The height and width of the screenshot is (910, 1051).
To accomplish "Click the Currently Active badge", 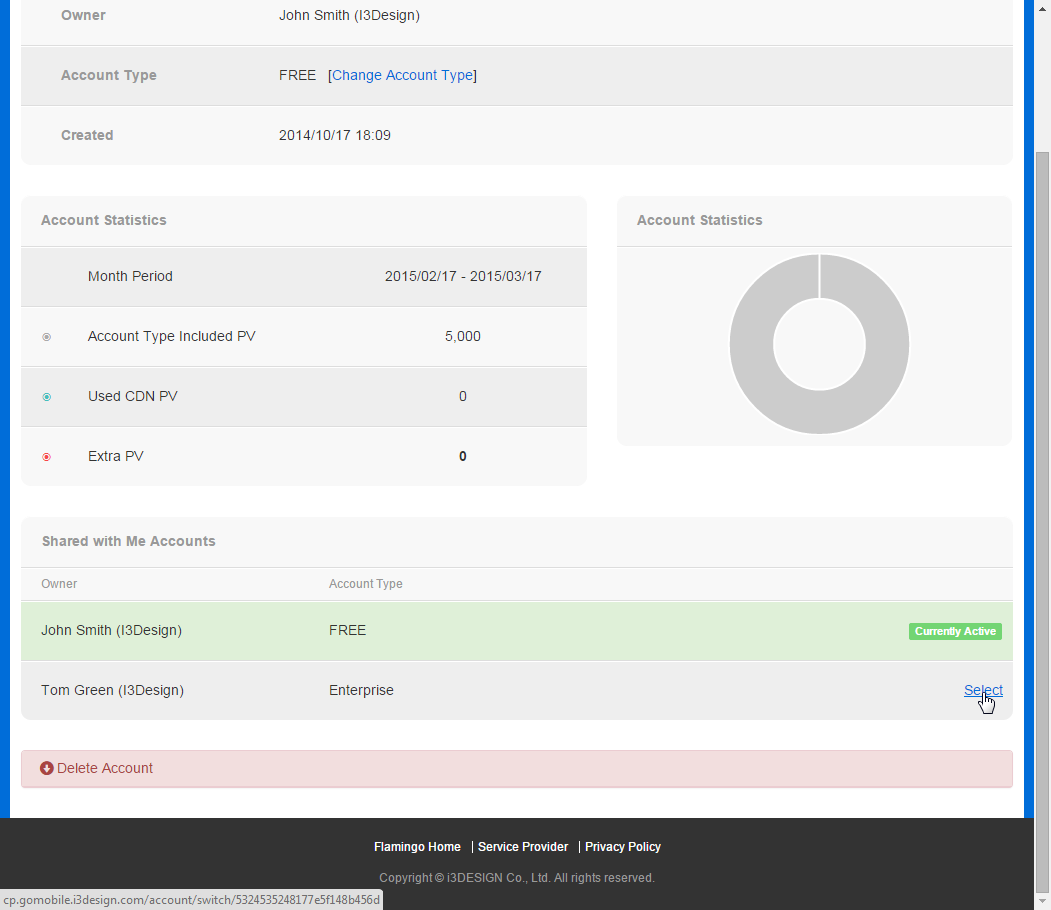I will point(955,631).
